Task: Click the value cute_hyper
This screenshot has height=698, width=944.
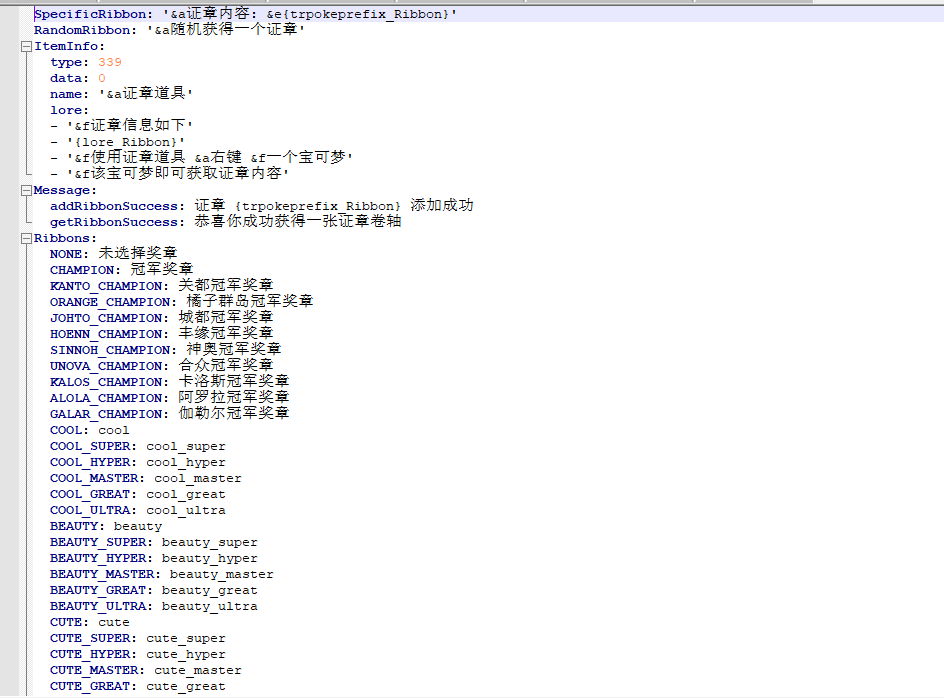Action: click(185, 654)
